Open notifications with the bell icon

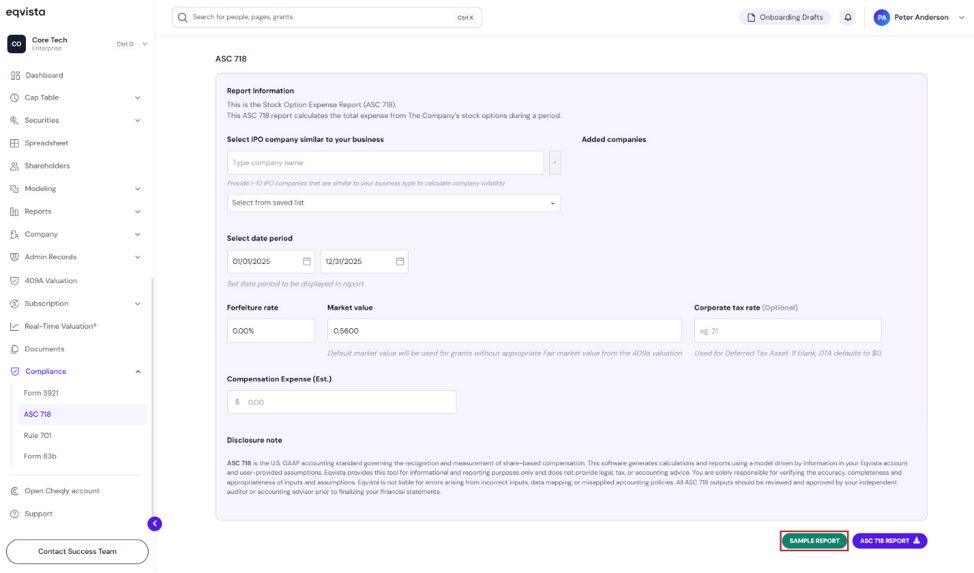pos(848,17)
